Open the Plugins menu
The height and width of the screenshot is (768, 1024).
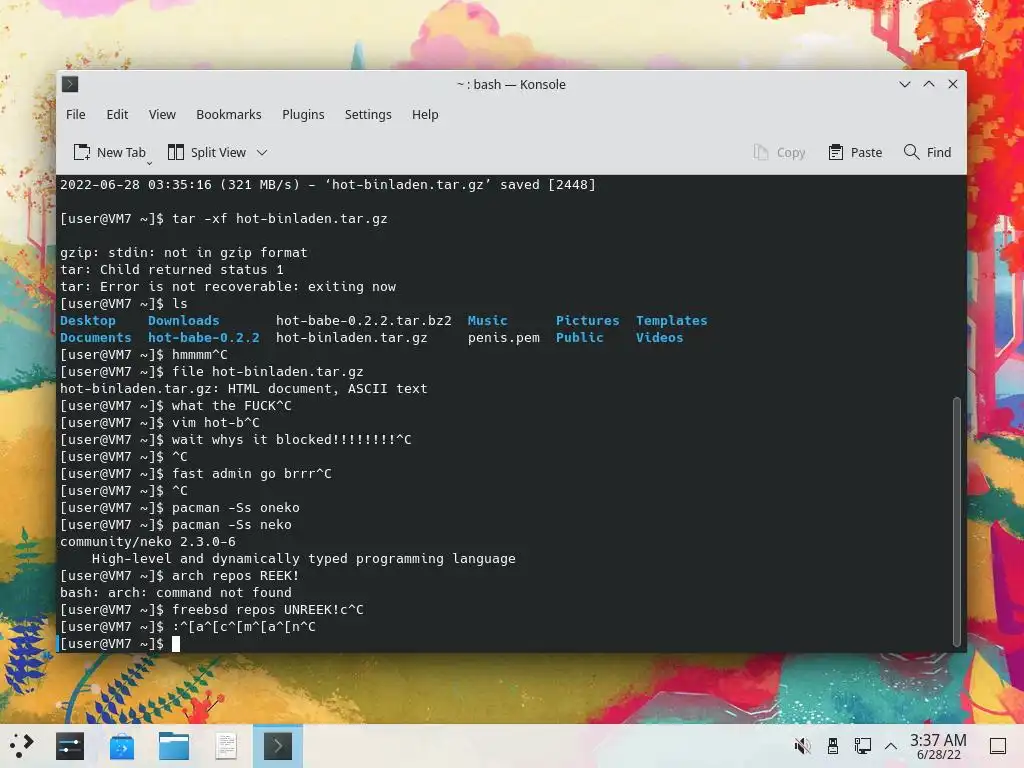click(303, 114)
